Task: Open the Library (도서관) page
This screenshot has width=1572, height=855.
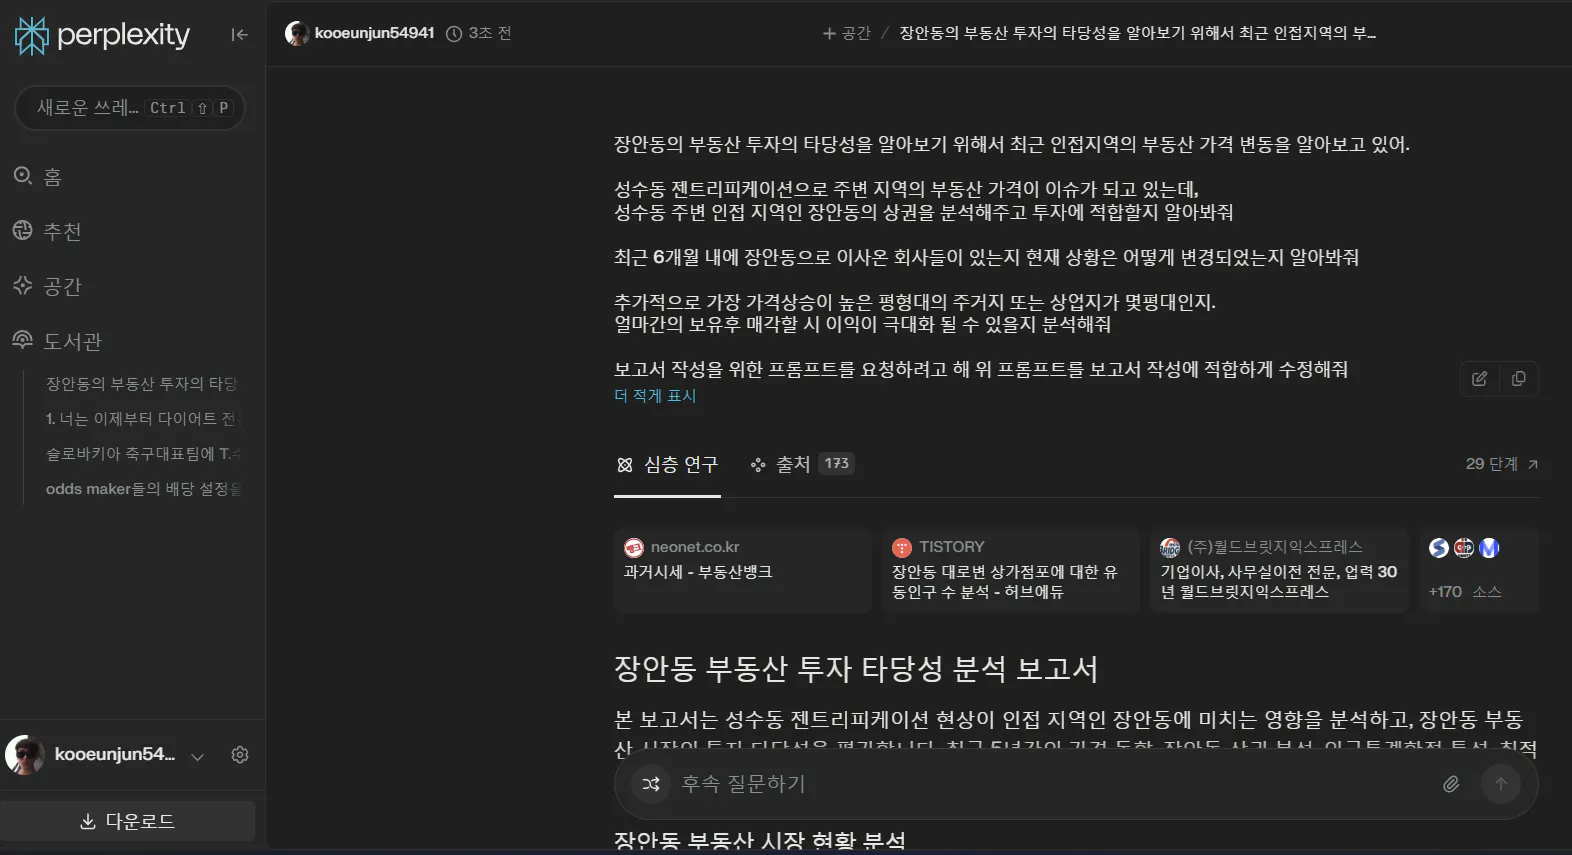Action: (x=56, y=341)
